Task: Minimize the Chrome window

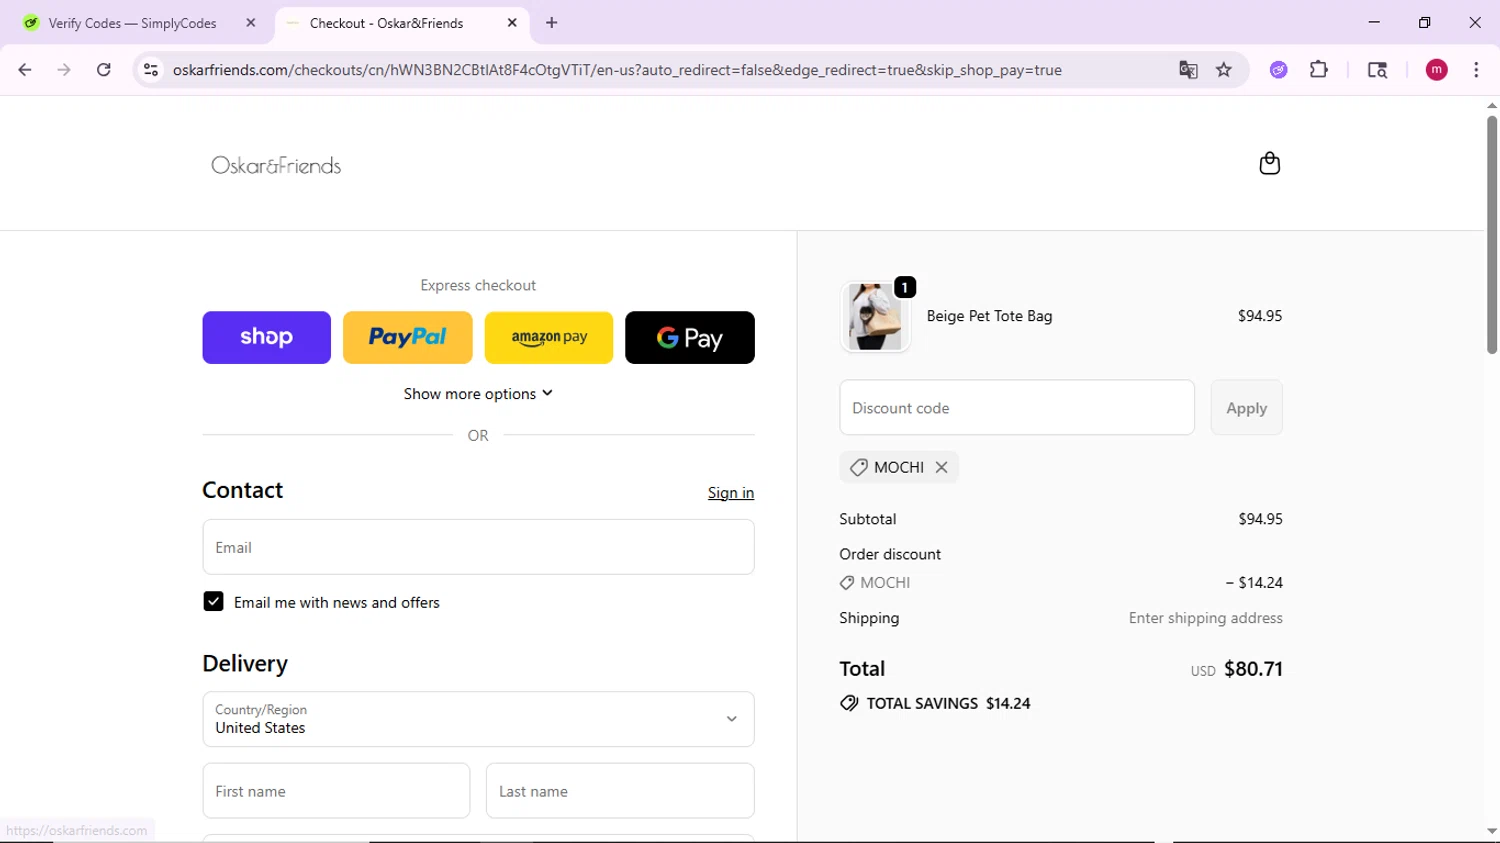Action: 1374,23
